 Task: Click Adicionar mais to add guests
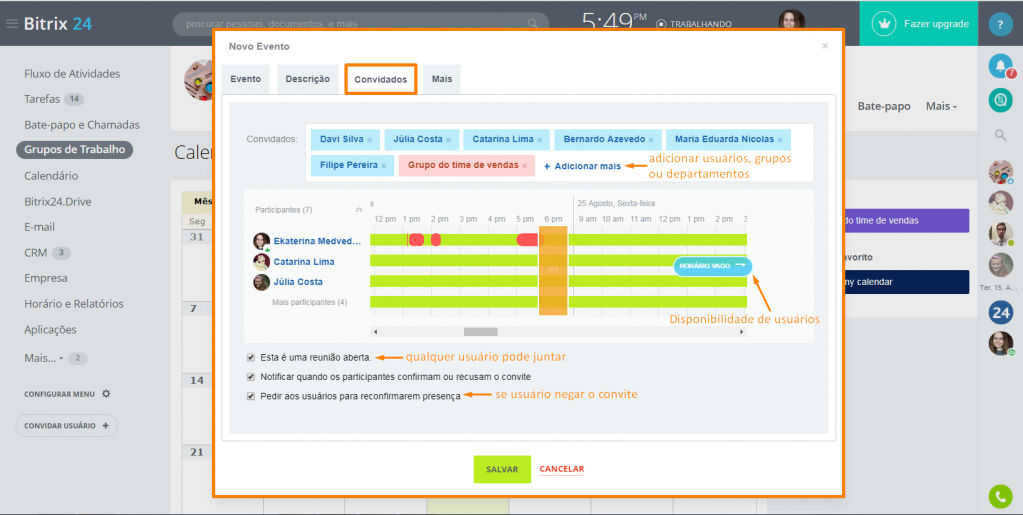point(582,166)
